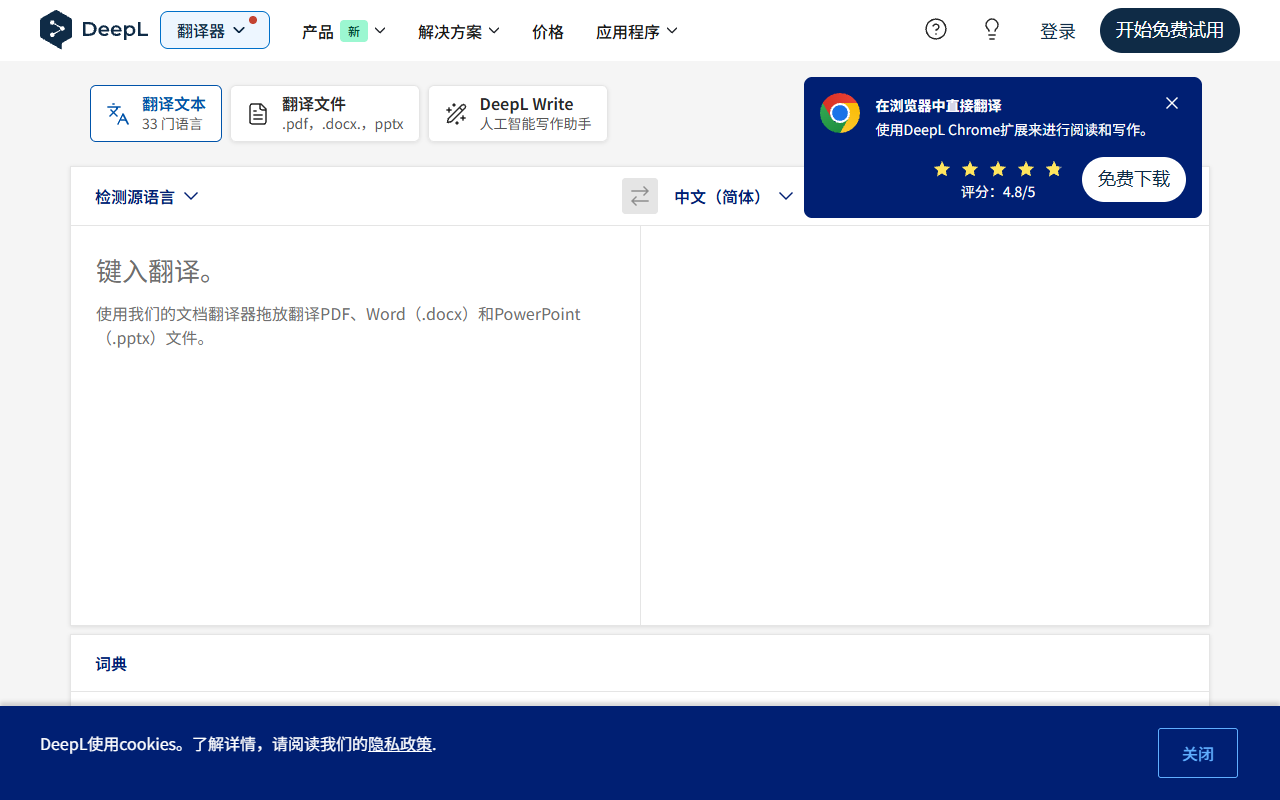Select the 翻译文本 tab
1280x800 pixels.
coord(156,113)
